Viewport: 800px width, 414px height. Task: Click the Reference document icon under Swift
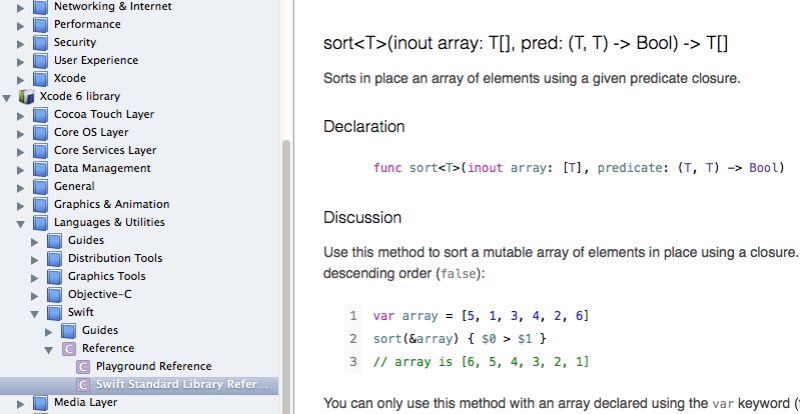click(x=69, y=348)
